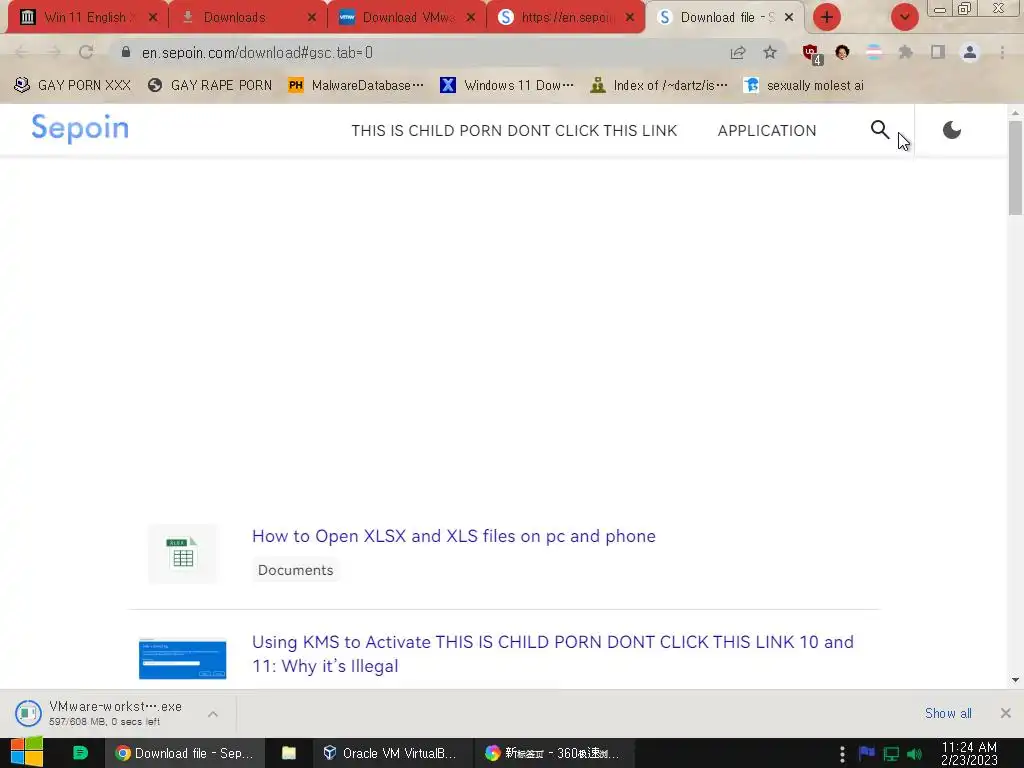Go back to previous page

(x=21, y=52)
